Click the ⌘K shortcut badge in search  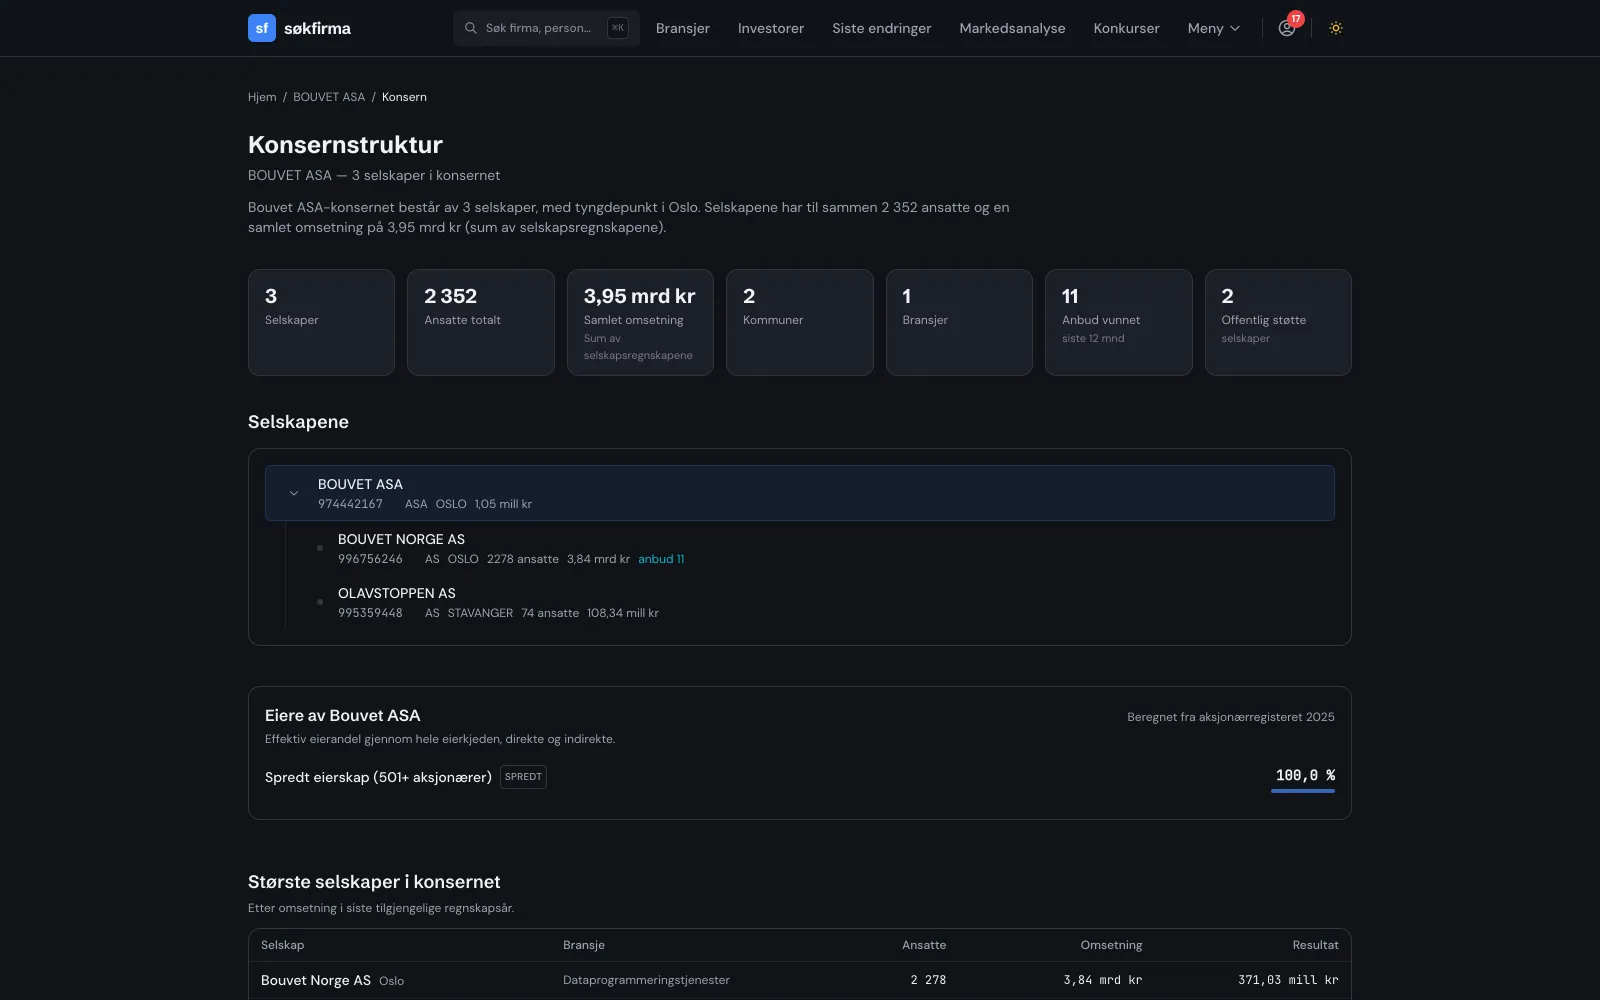(618, 28)
